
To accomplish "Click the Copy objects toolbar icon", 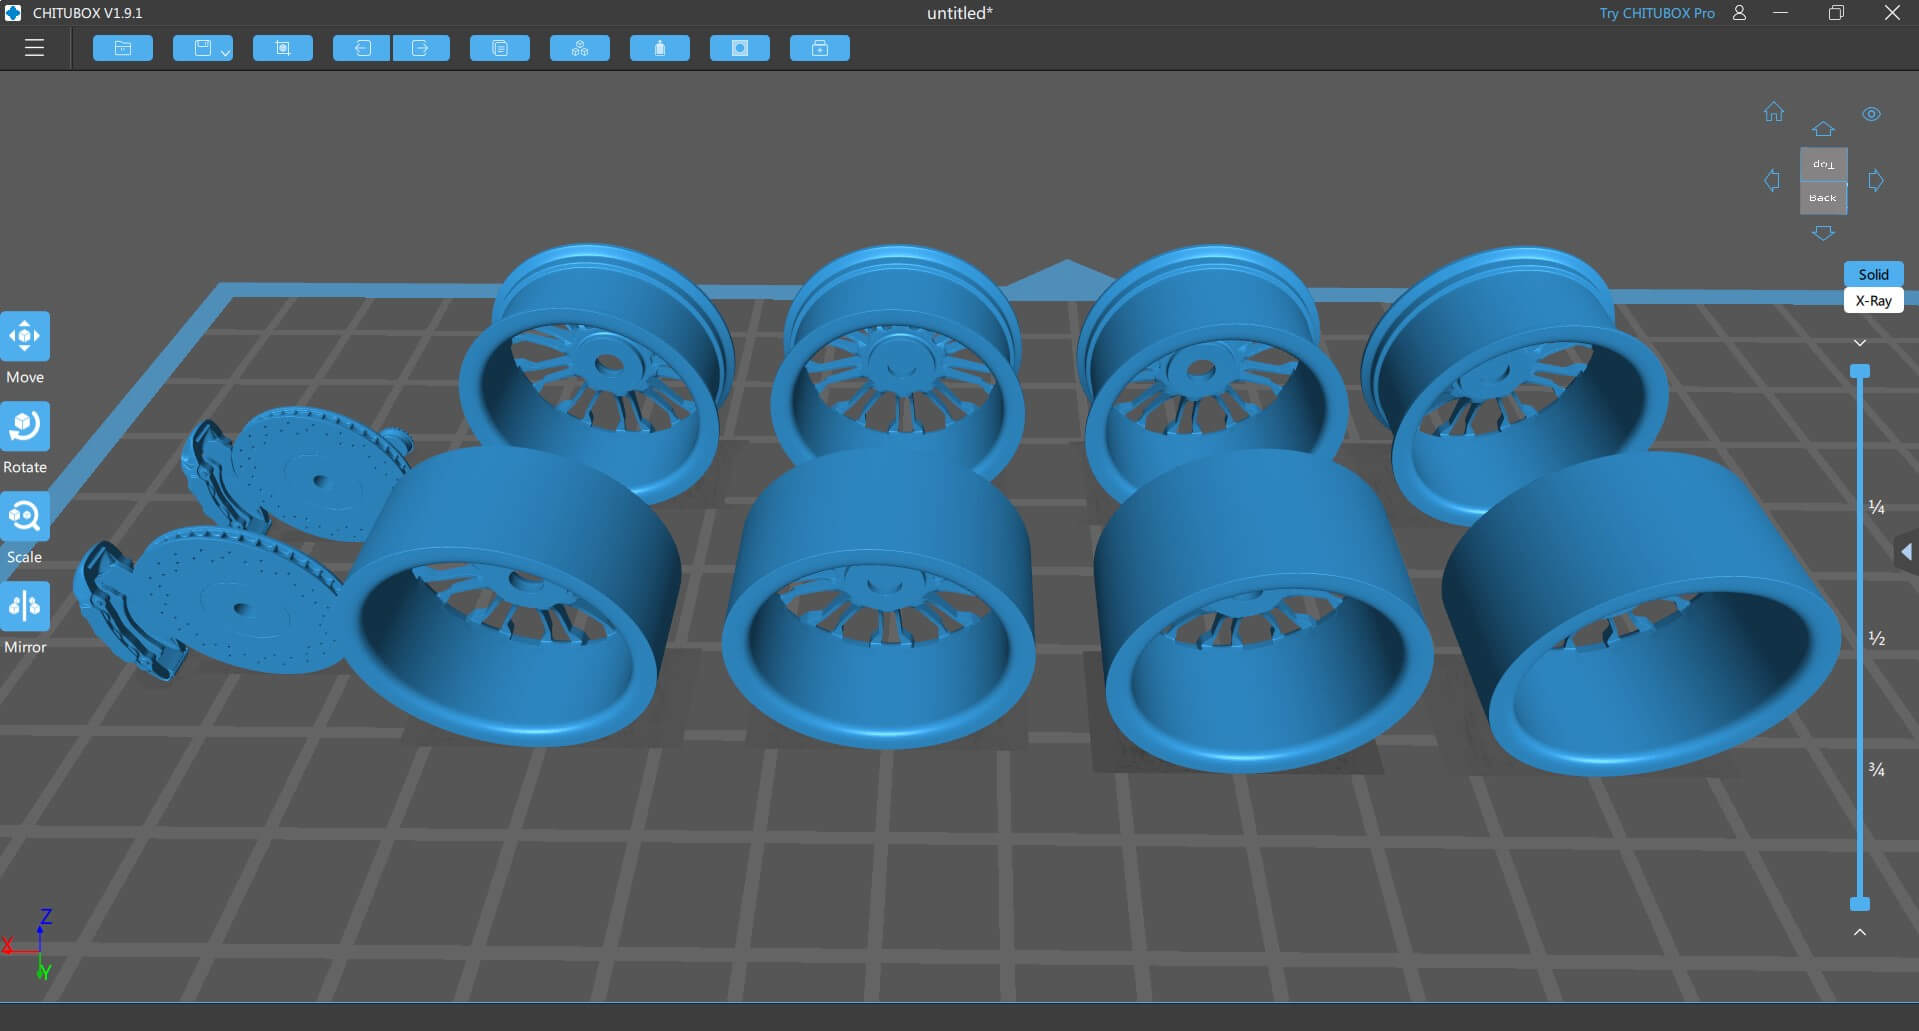I will [x=500, y=48].
